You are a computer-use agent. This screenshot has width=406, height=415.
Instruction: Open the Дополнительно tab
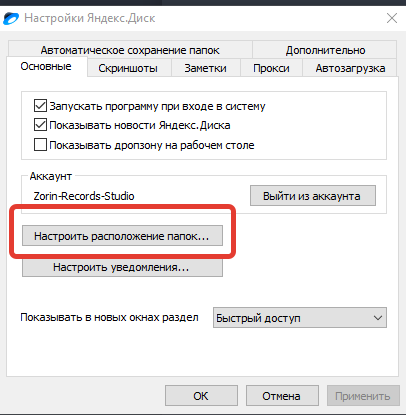[x=325, y=50]
